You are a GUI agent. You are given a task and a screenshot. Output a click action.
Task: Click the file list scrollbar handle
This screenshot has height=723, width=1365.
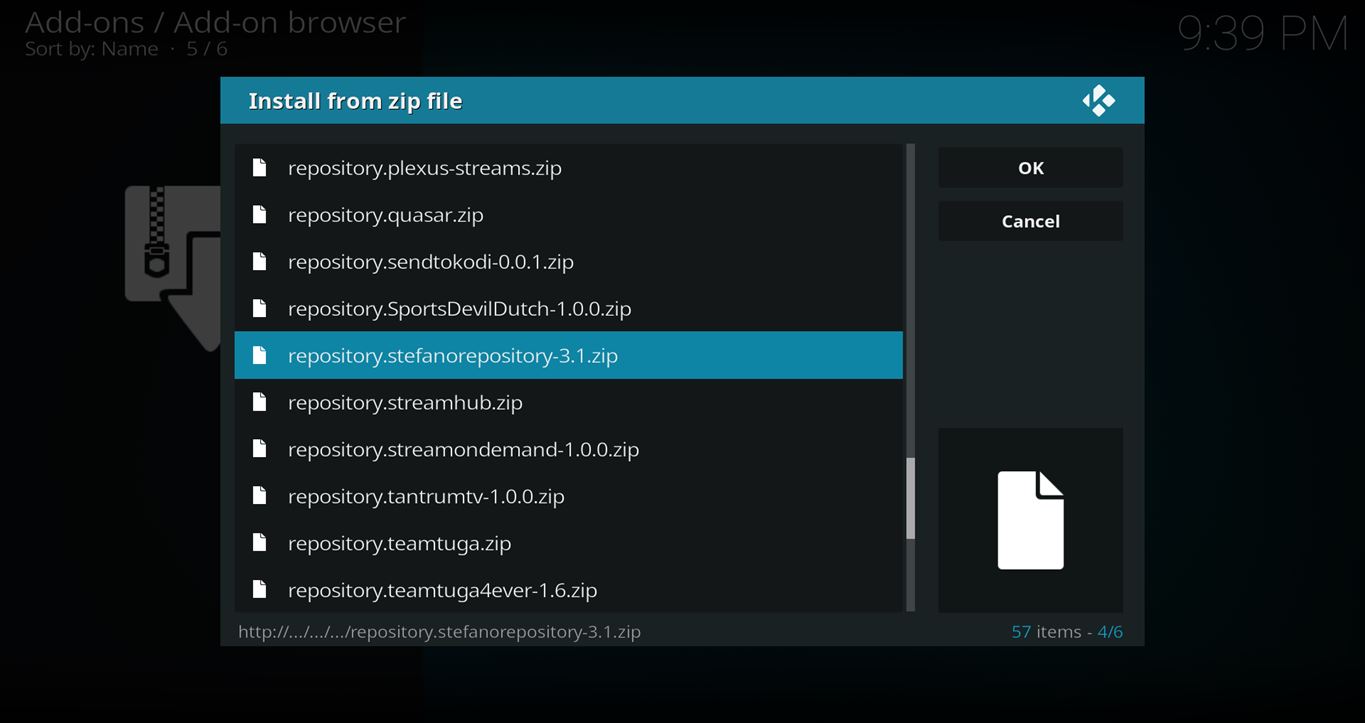click(910, 498)
